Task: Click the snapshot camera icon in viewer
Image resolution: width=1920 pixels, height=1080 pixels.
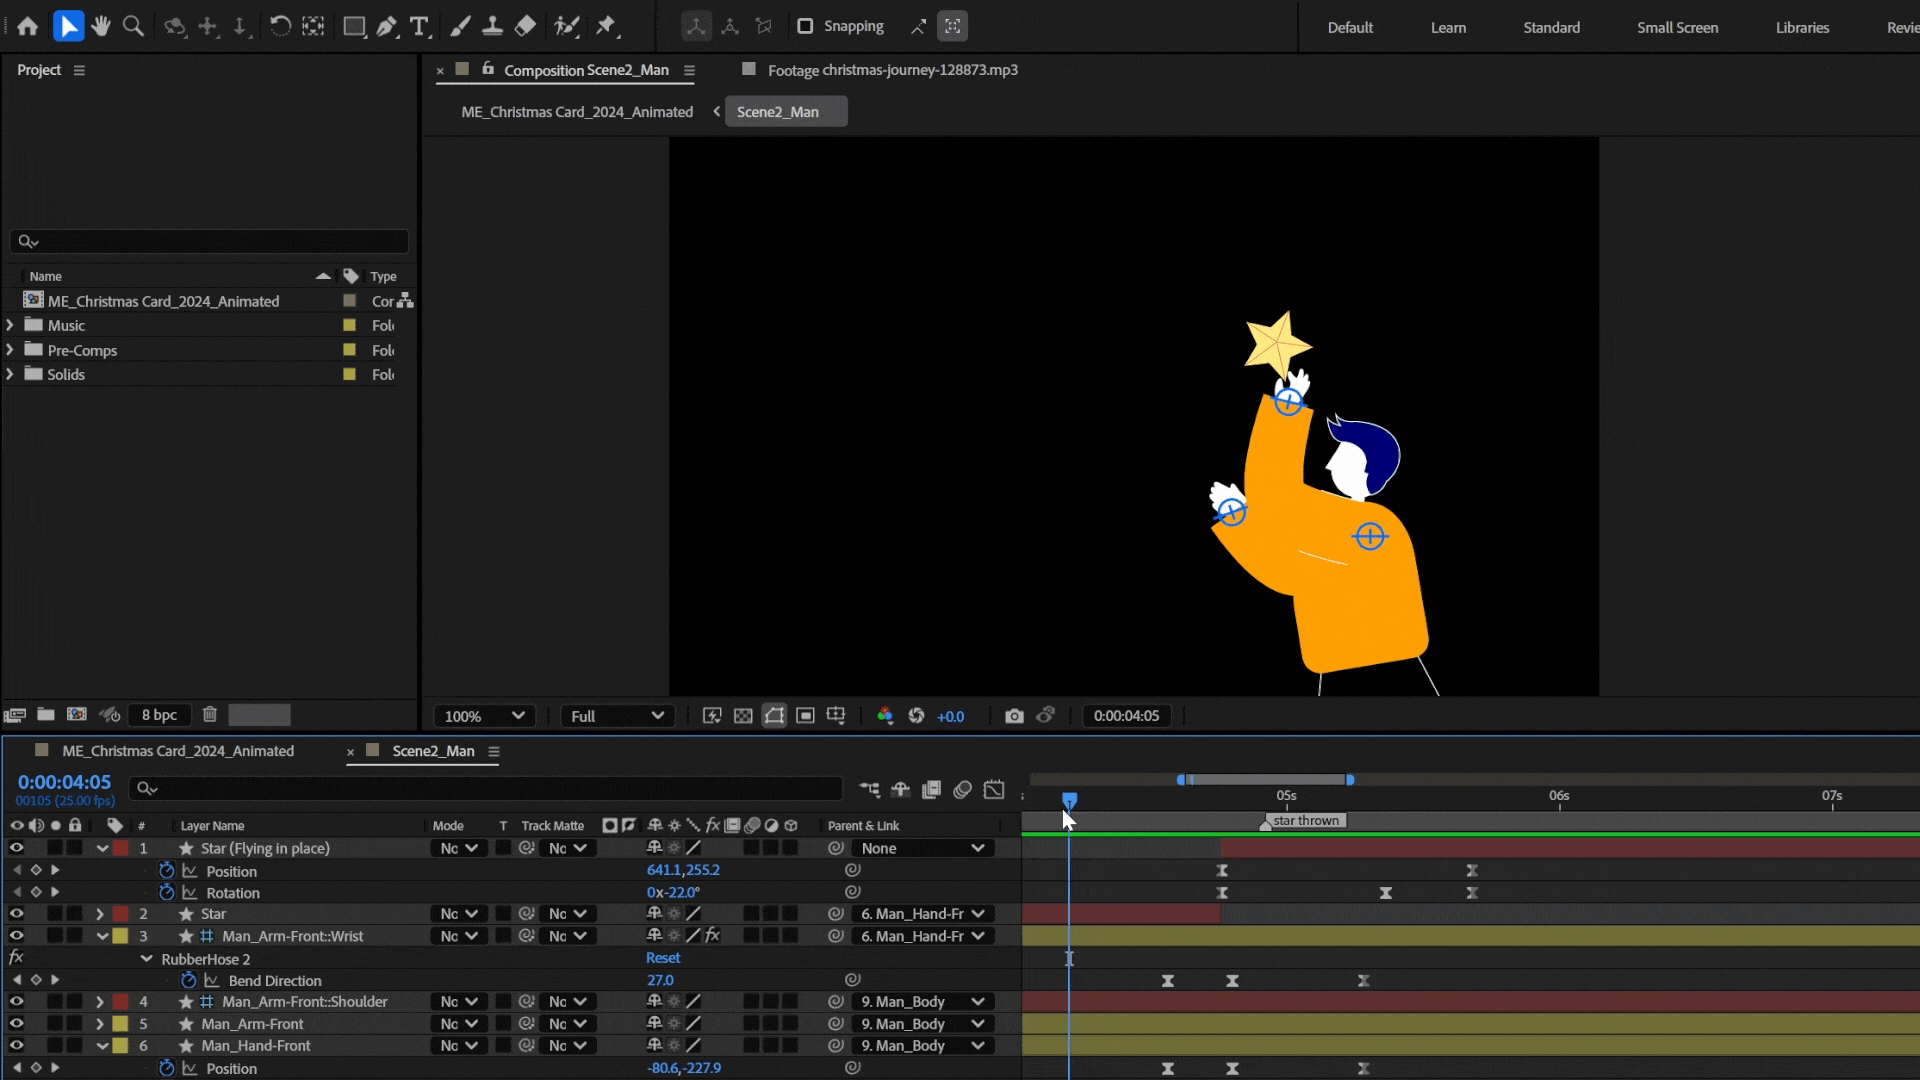Action: point(1014,716)
